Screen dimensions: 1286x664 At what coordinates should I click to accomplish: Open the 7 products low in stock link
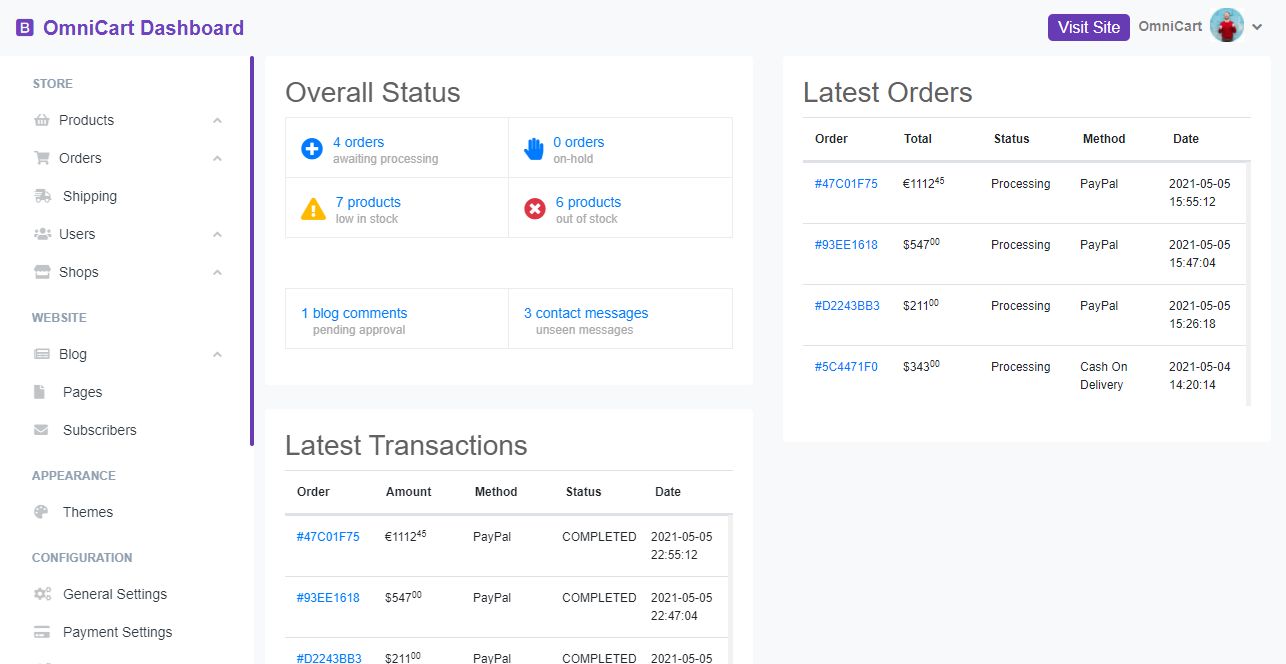[368, 202]
